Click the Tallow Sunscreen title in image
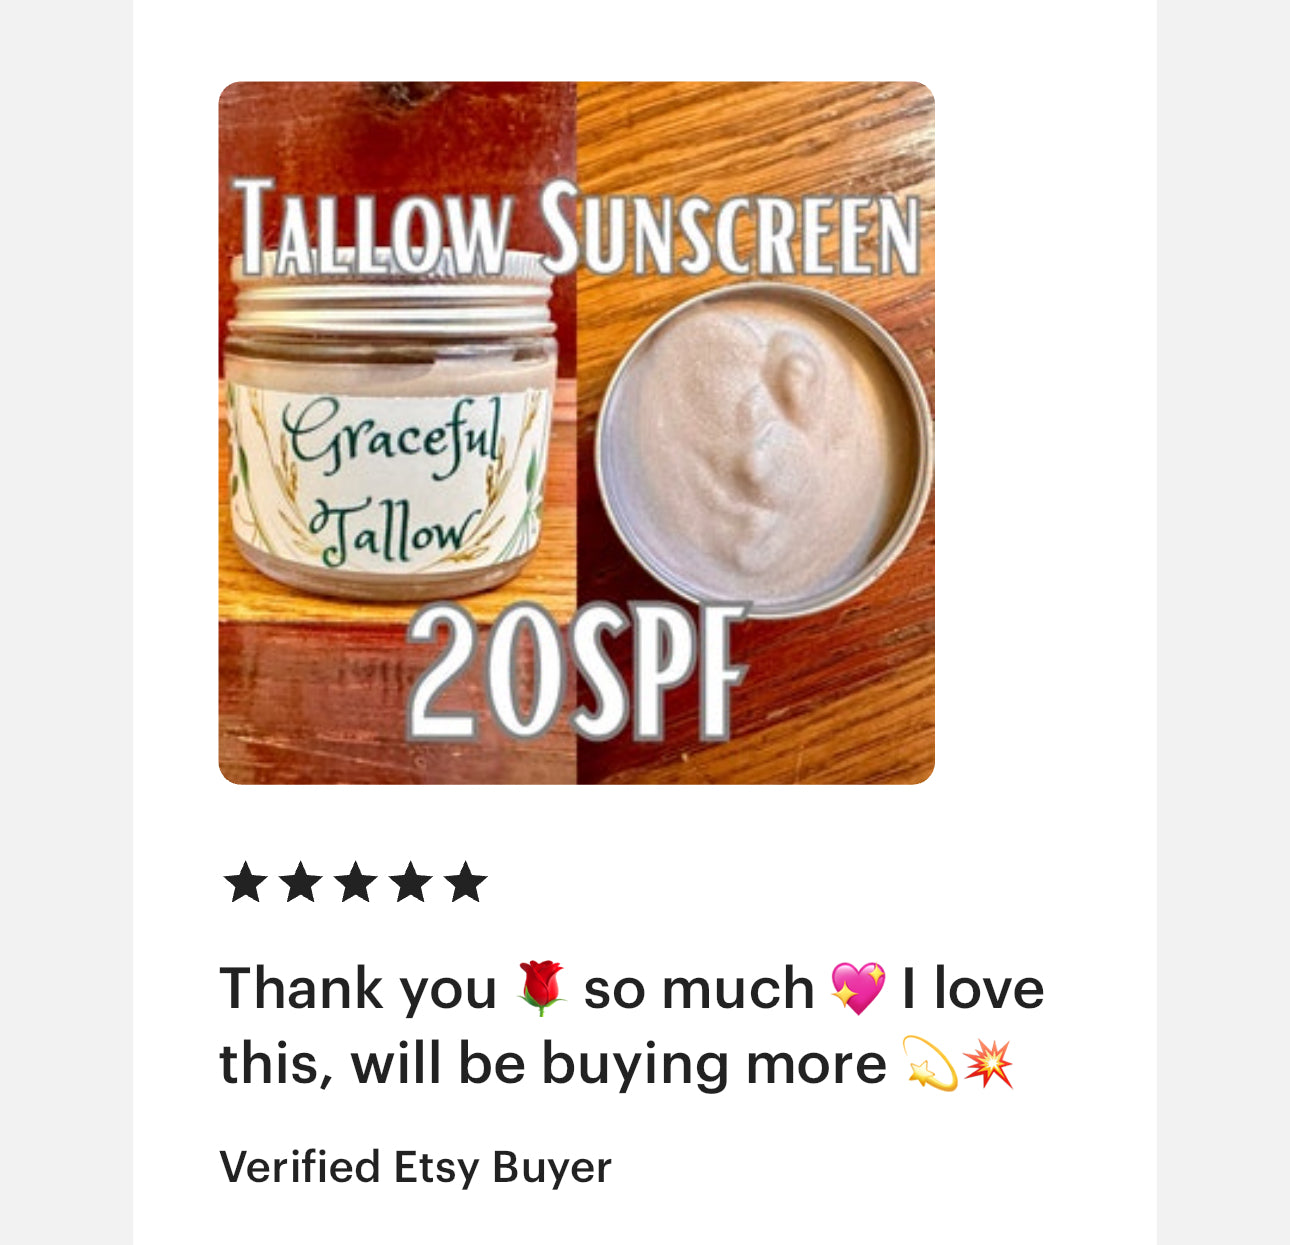 pos(577,229)
